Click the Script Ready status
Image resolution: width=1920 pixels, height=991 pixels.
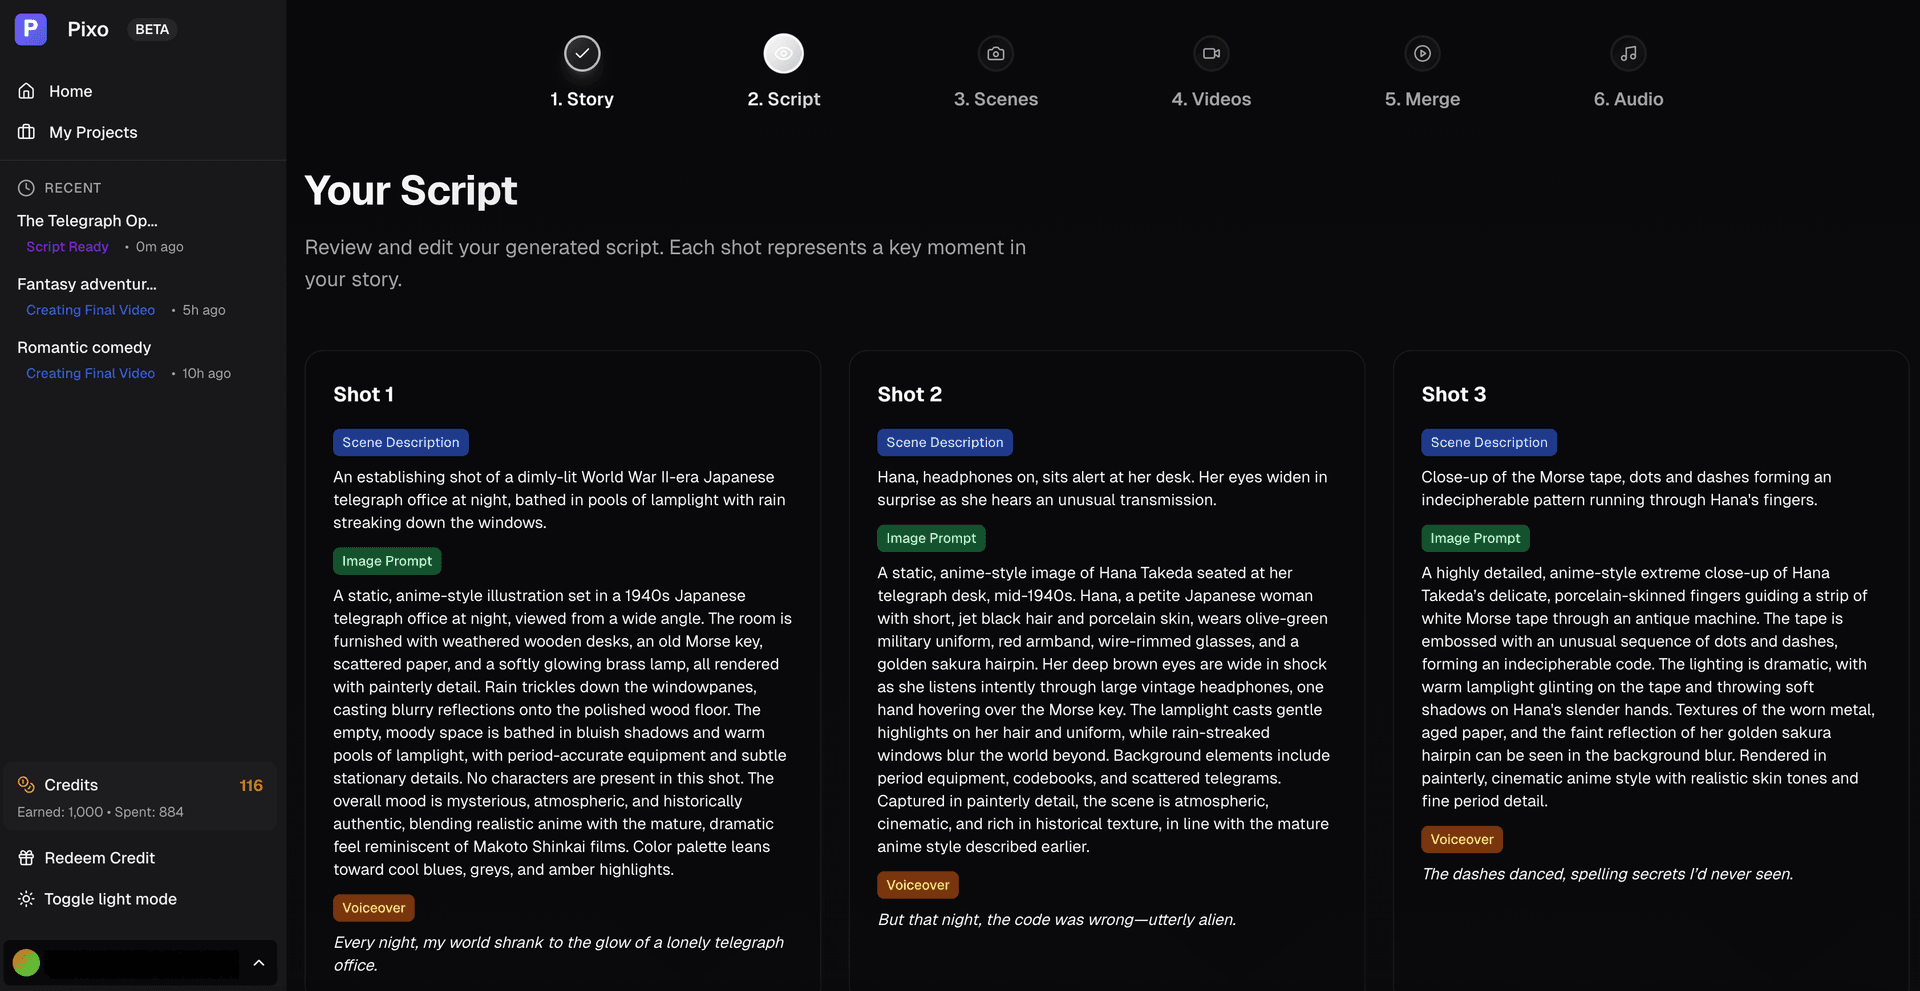[67, 247]
